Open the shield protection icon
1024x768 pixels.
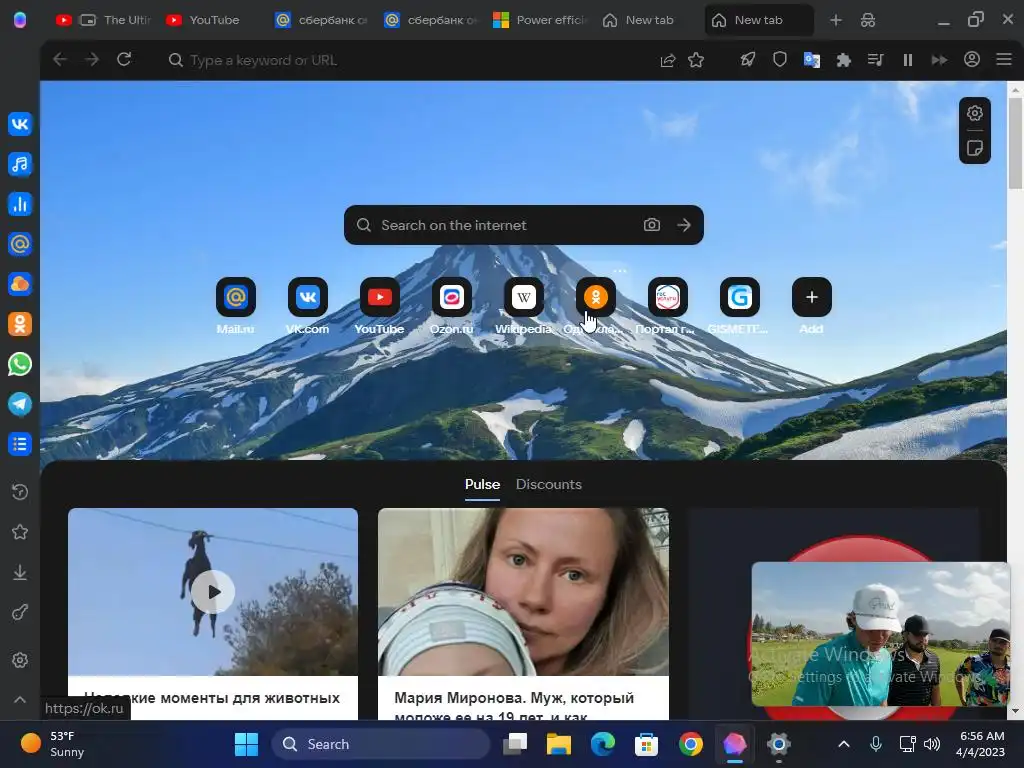point(780,59)
